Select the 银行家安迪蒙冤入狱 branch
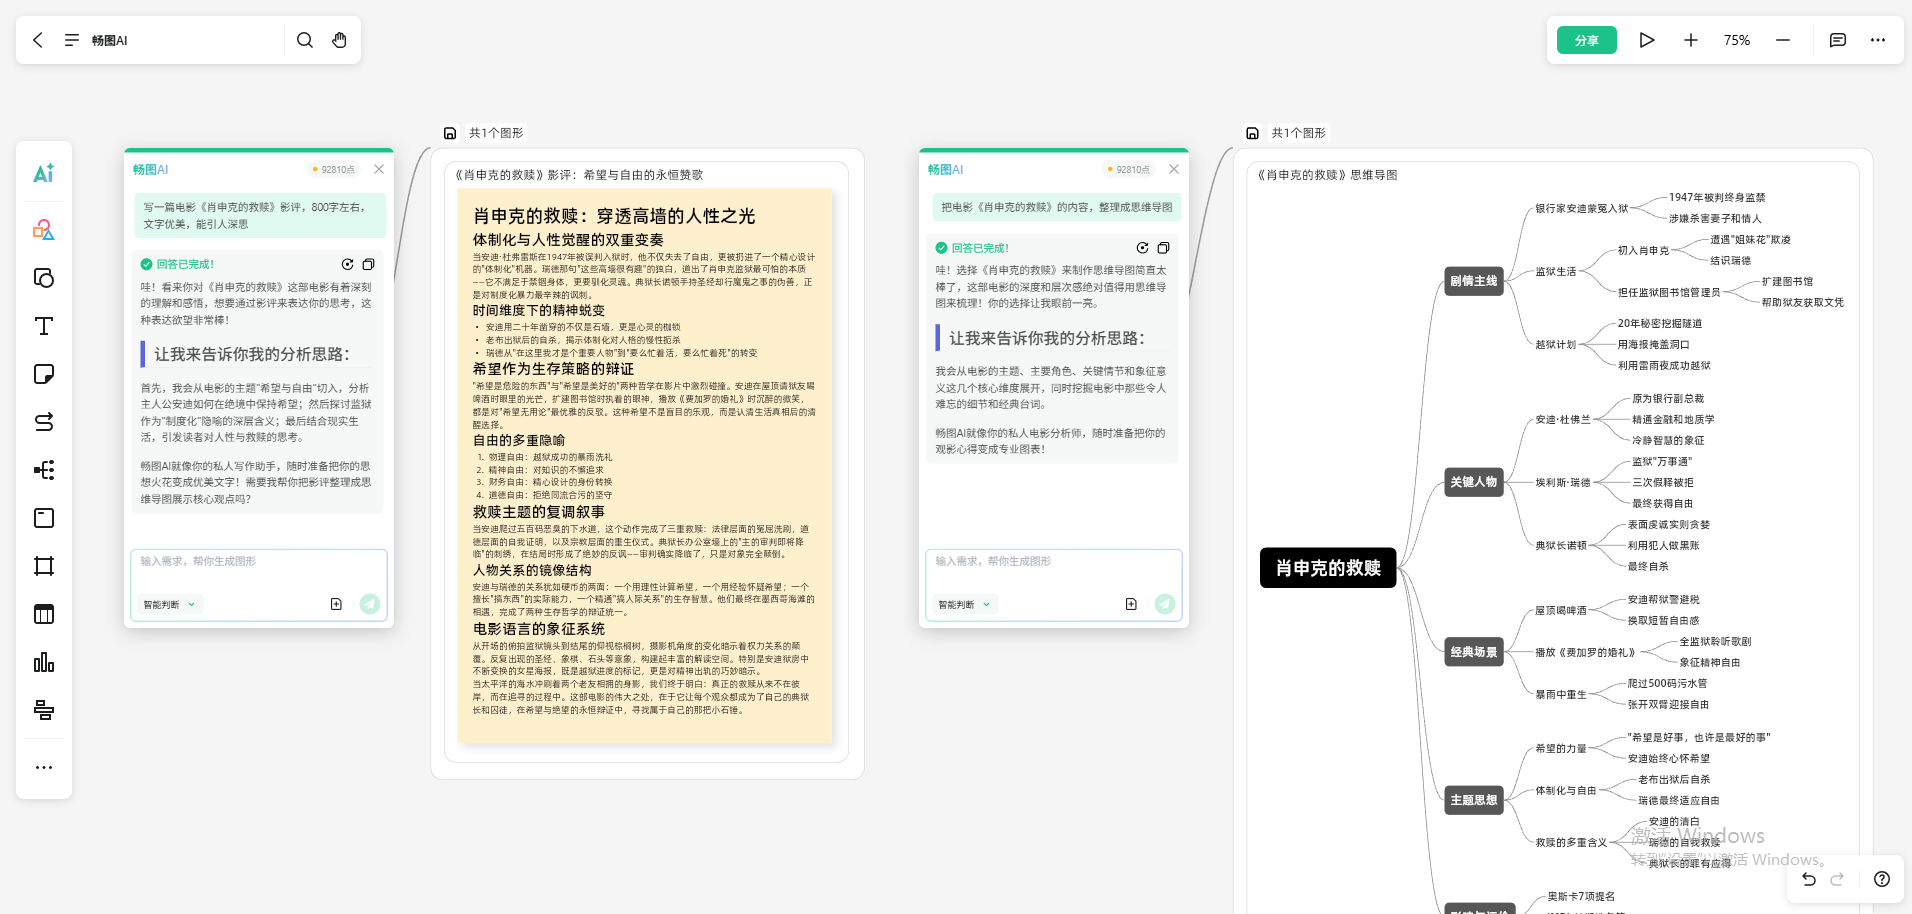The height and width of the screenshot is (914, 1912). tap(1582, 208)
